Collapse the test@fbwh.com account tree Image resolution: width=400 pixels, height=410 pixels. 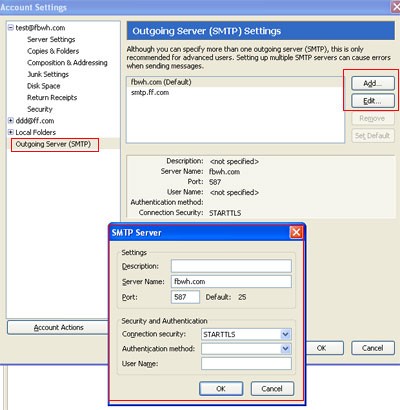(11, 28)
